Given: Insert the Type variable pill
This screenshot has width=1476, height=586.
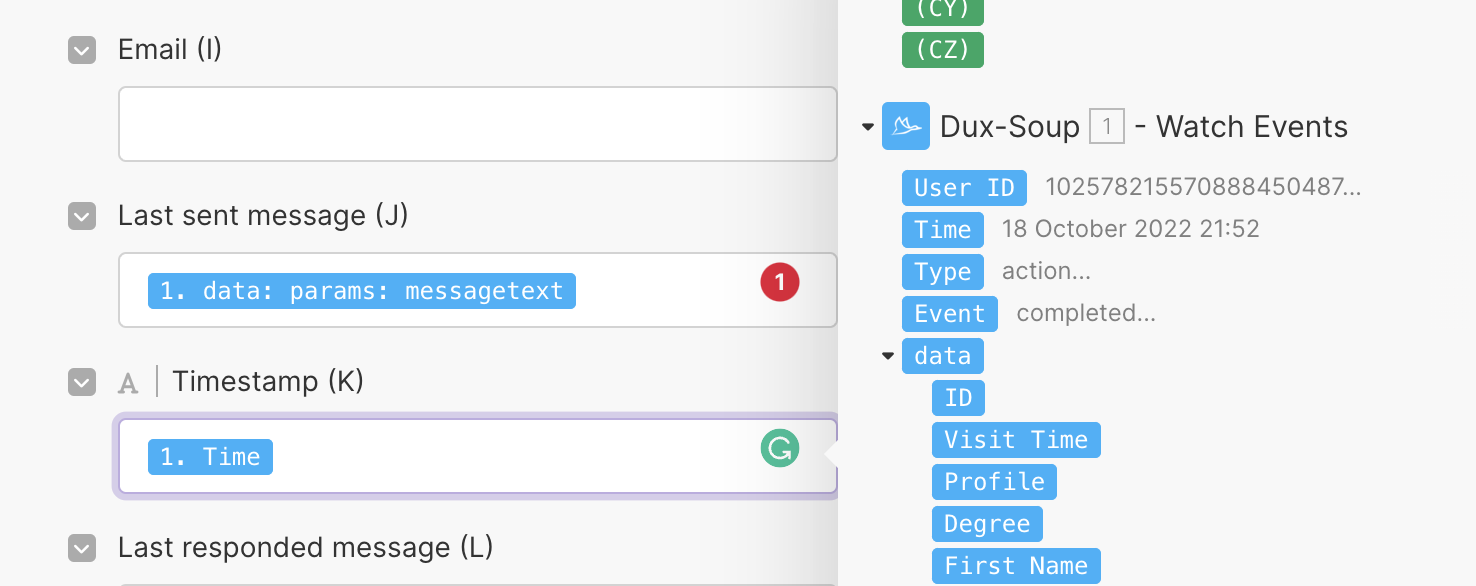Looking at the screenshot, I should click(x=942, y=272).
